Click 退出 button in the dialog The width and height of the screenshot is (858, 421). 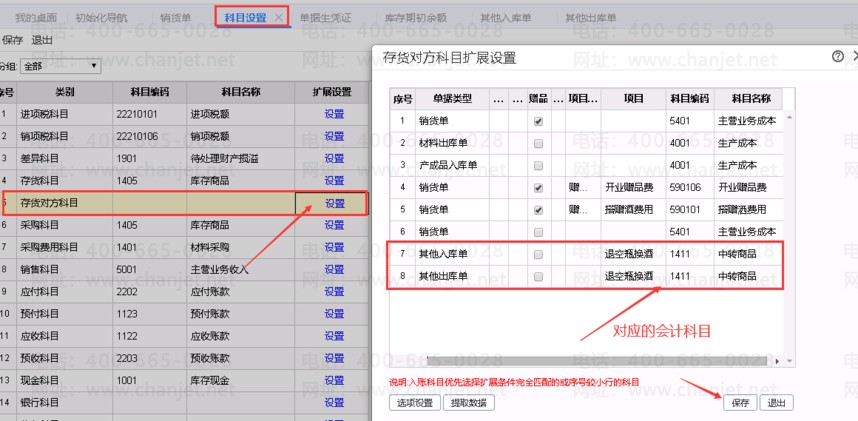776,403
